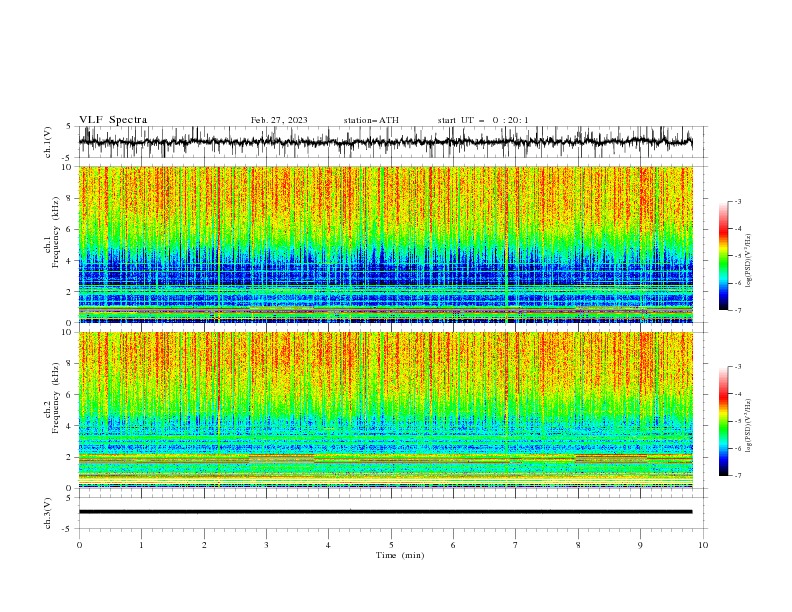
Task: Click time axis tick label "7"
Action: click(516, 545)
